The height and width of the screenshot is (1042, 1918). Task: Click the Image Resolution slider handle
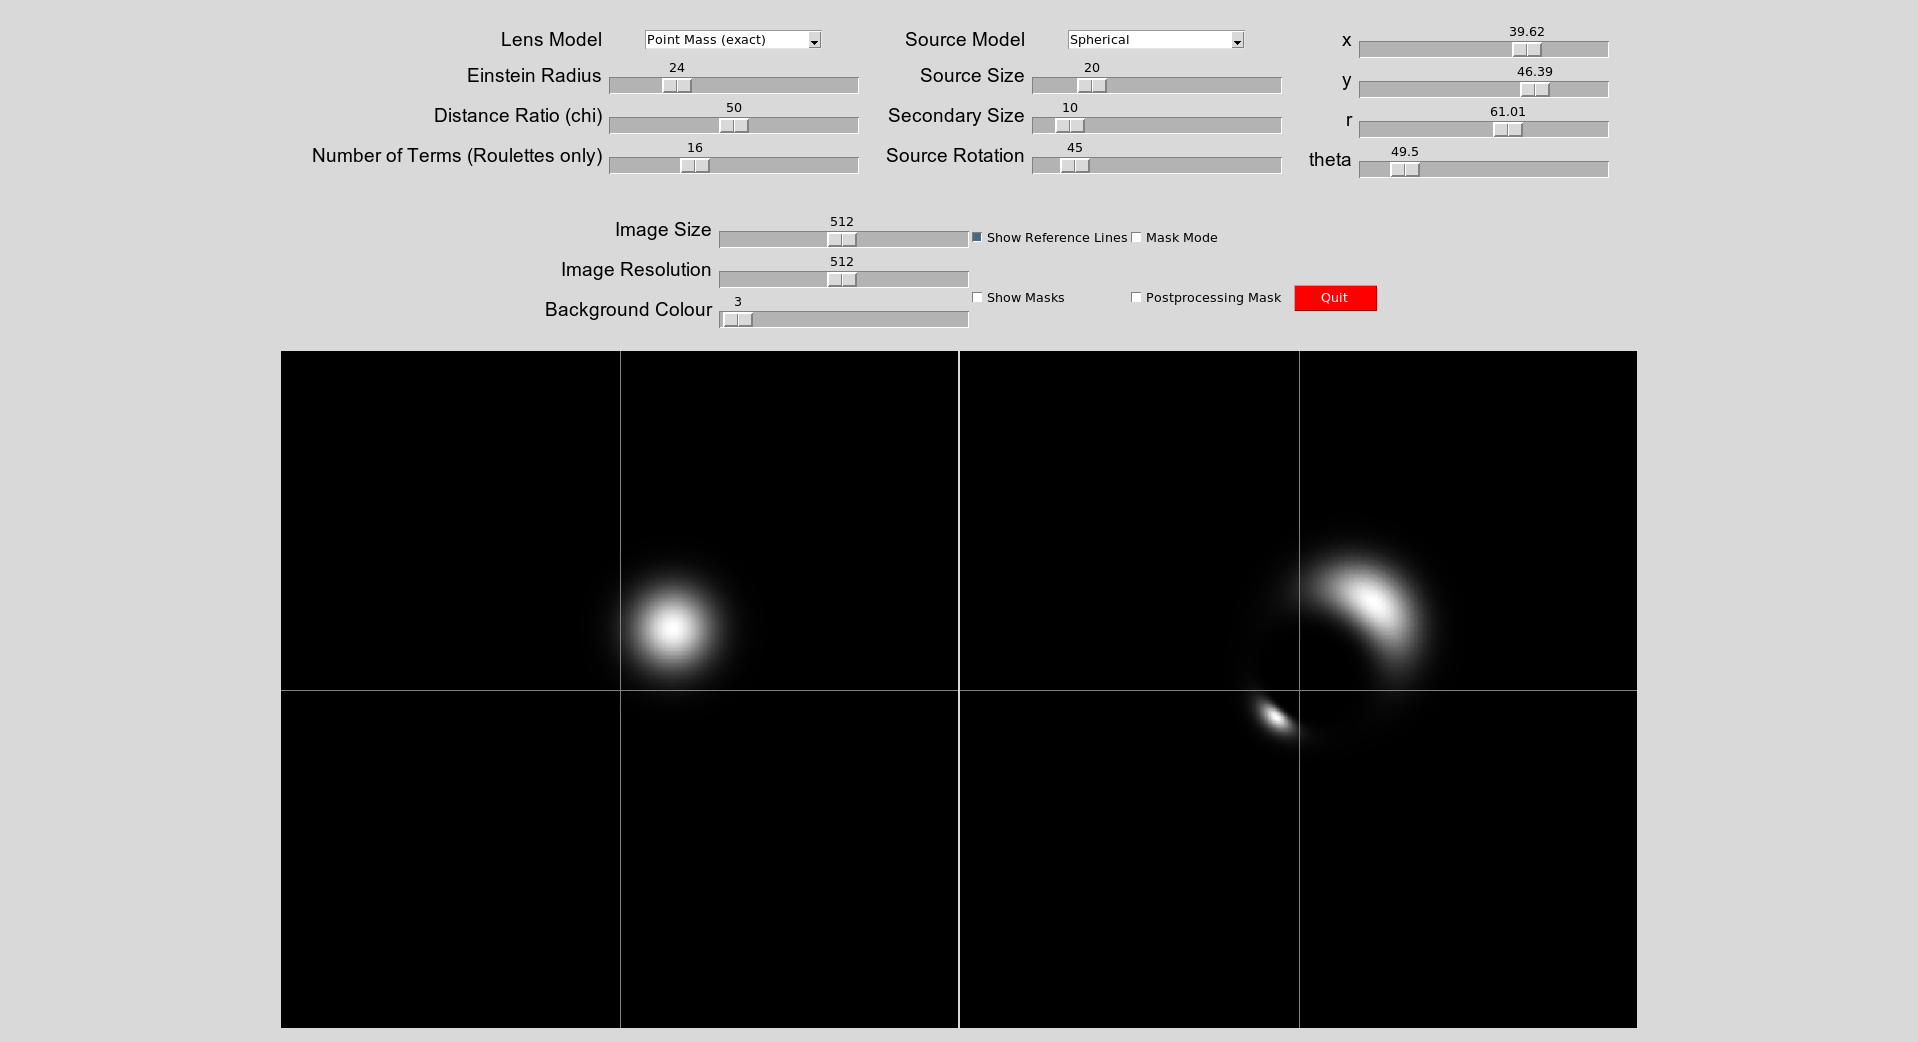tap(842, 280)
